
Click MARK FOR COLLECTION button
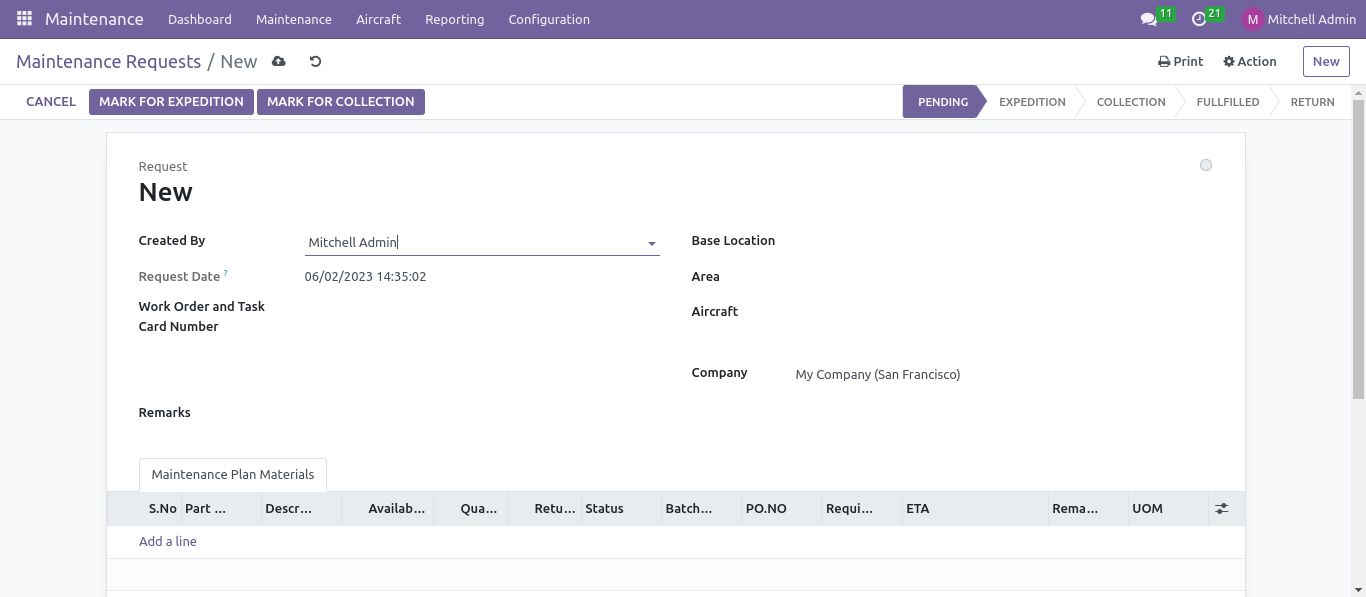341,102
